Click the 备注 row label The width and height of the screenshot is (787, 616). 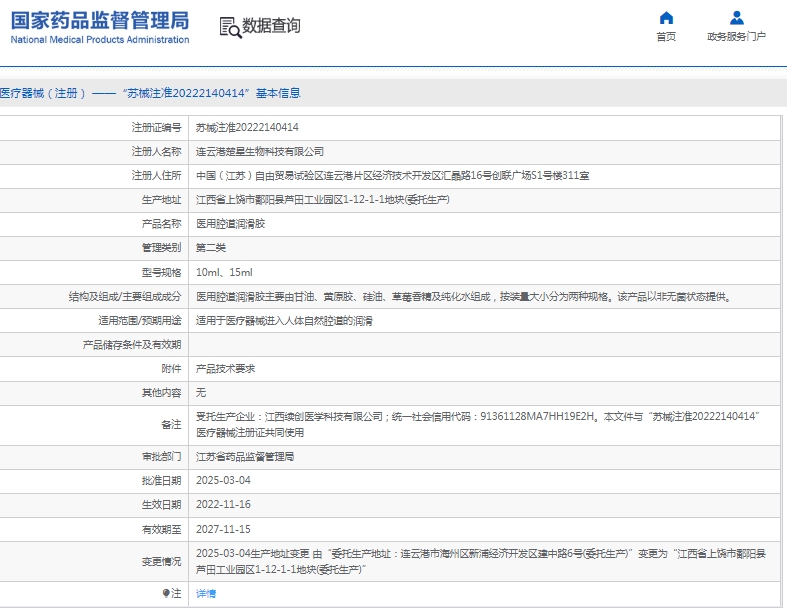click(171, 425)
